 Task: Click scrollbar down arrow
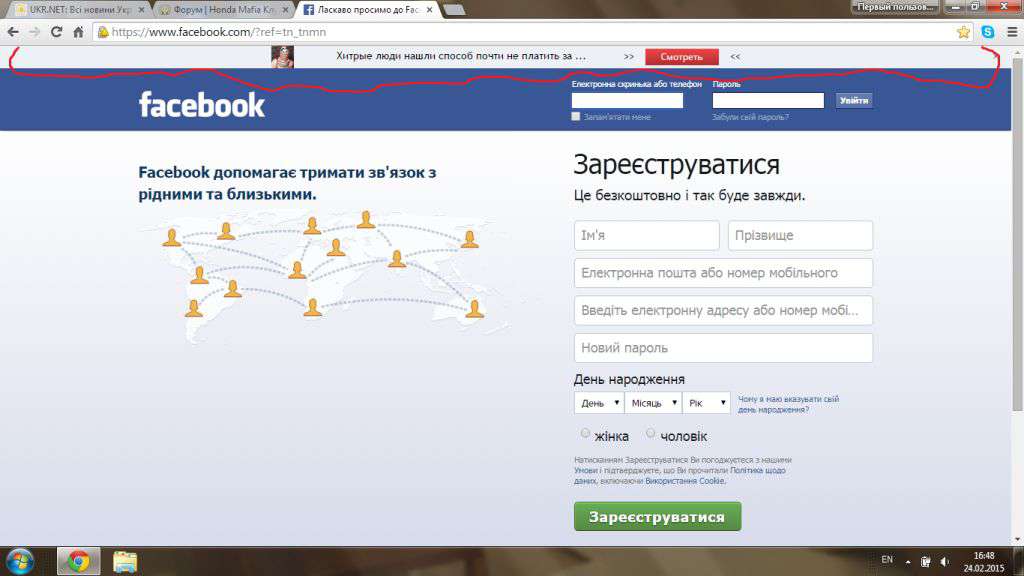[1017, 539]
